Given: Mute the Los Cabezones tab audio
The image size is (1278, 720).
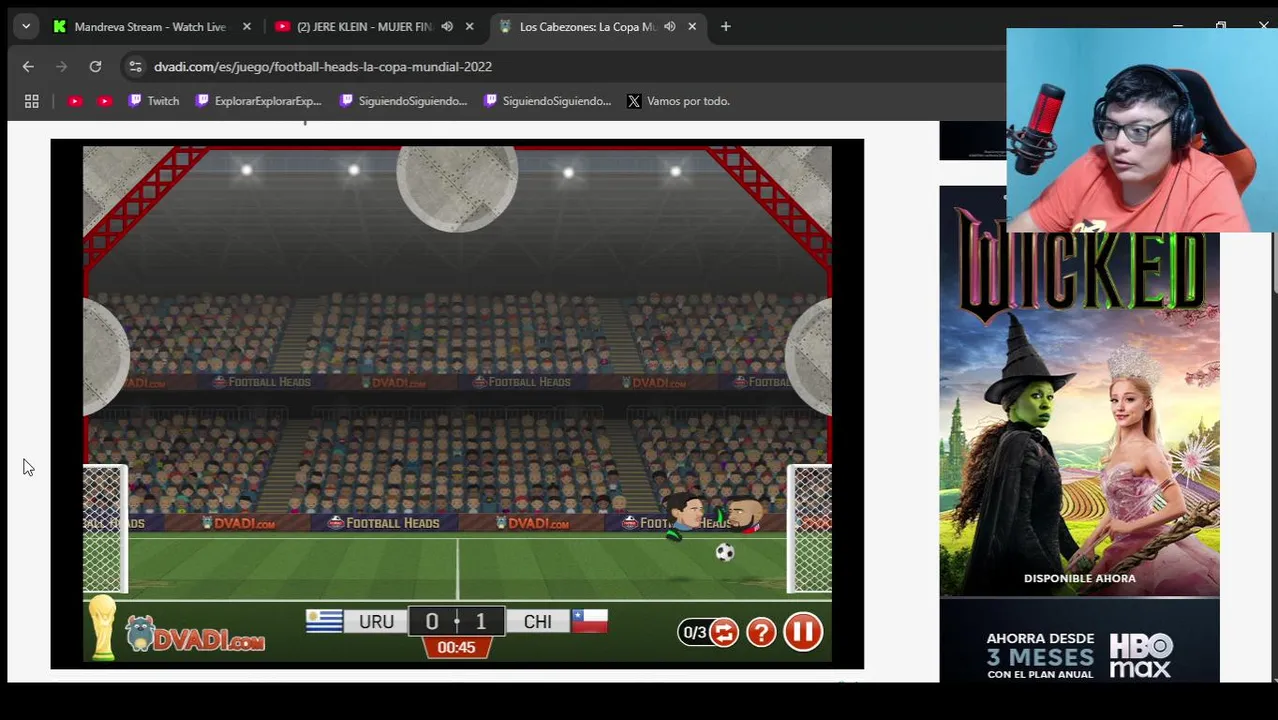Looking at the screenshot, I should (x=669, y=27).
